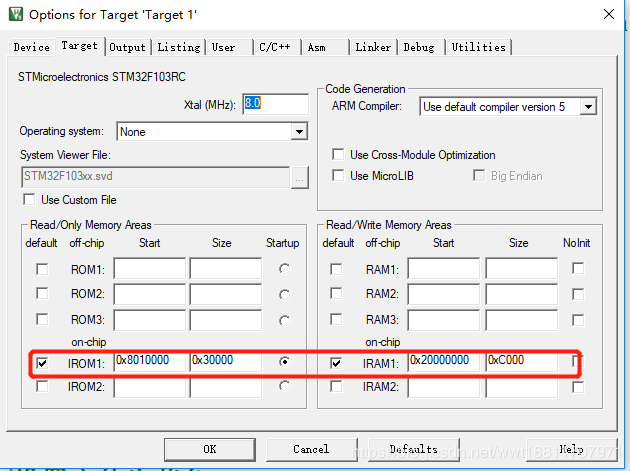Image resolution: width=630 pixels, height=471 pixels.
Task: Click the ROM1 Size field
Action: [x=226, y=268]
